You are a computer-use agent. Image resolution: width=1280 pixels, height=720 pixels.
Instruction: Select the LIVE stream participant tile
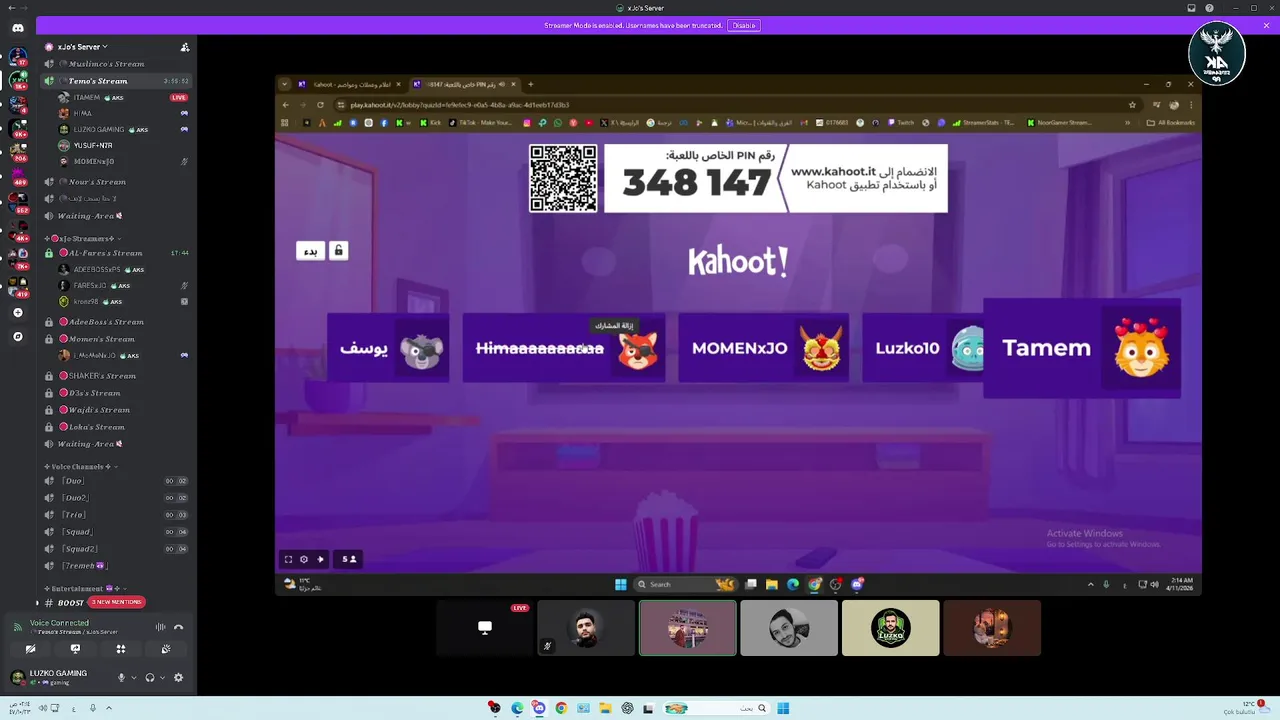tap(484, 628)
